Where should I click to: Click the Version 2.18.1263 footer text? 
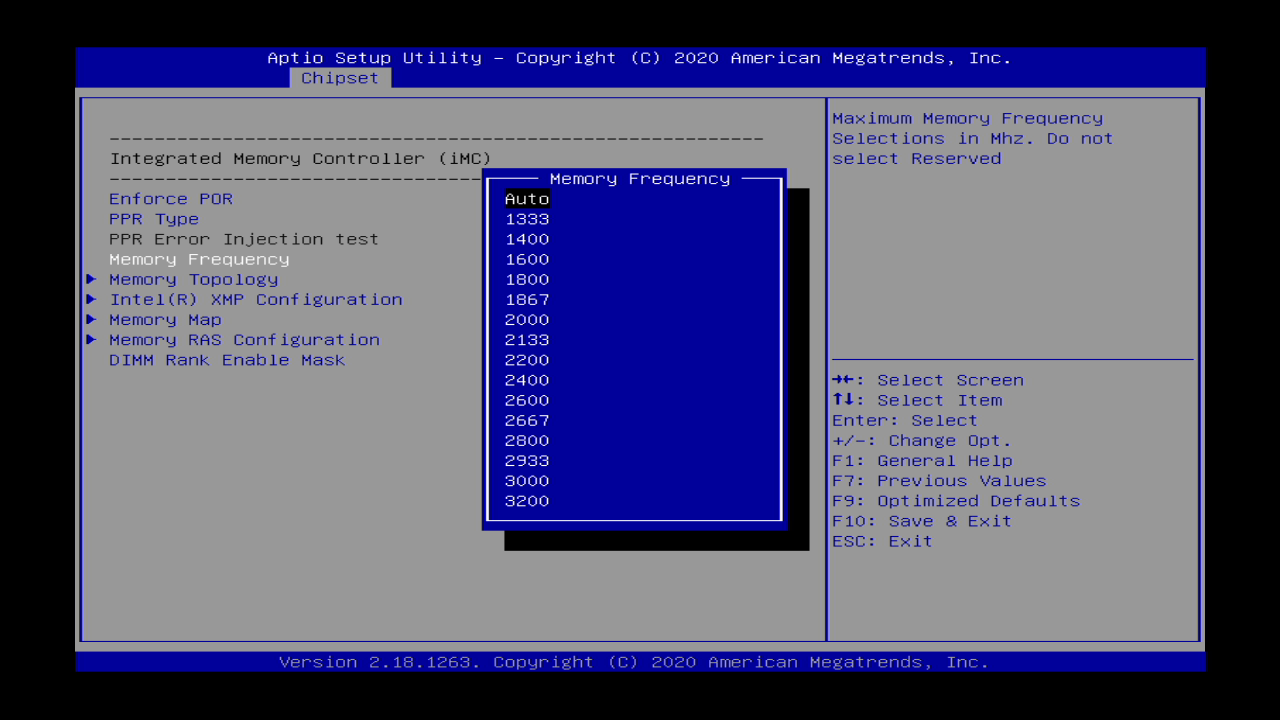point(634,662)
